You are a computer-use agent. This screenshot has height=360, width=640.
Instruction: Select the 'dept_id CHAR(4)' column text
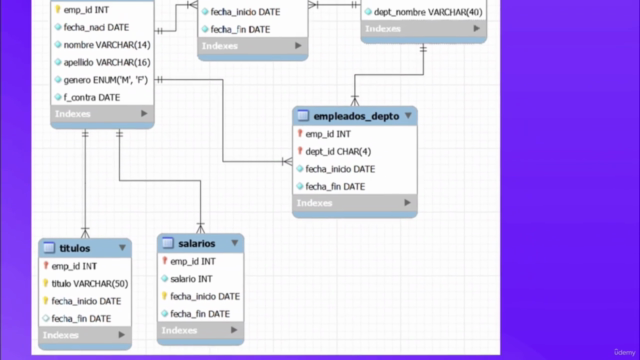pyautogui.click(x=338, y=151)
